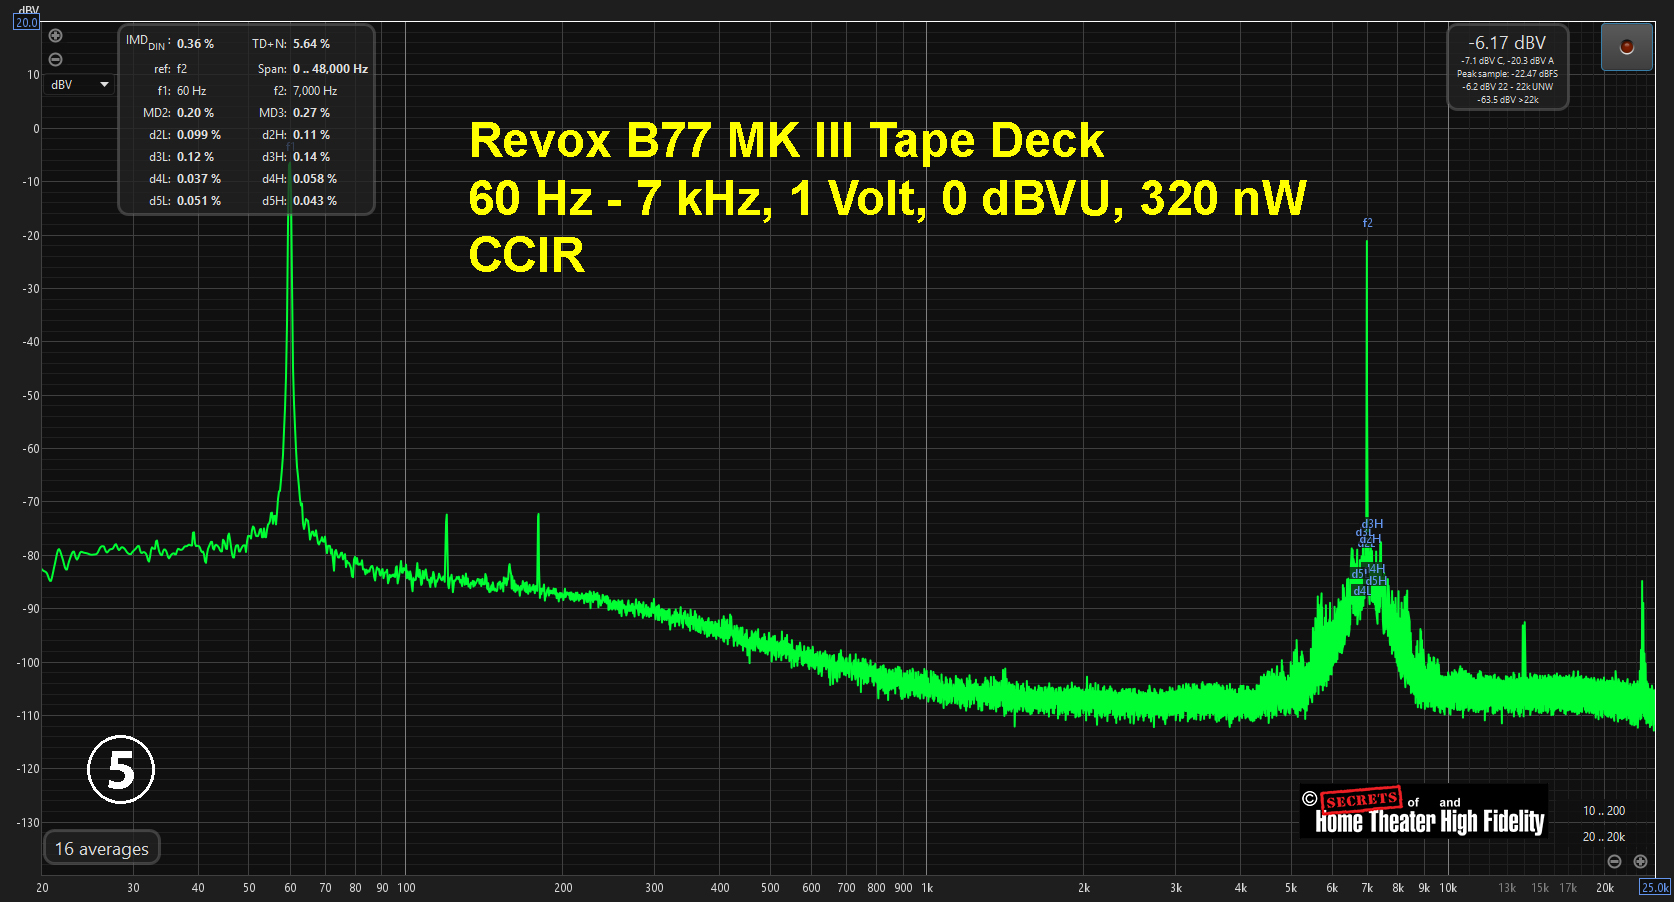Click the 16 averages button
The height and width of the screenshot is (902, 1674).
[102, 848]
